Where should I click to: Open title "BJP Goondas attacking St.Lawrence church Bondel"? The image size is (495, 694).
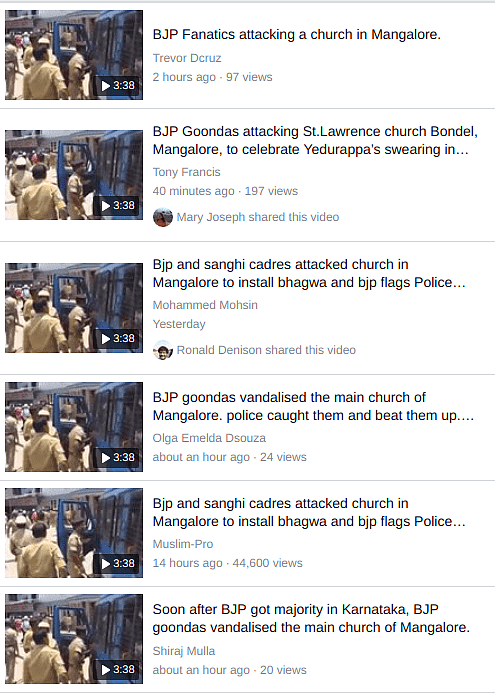[x=315, y=140]
